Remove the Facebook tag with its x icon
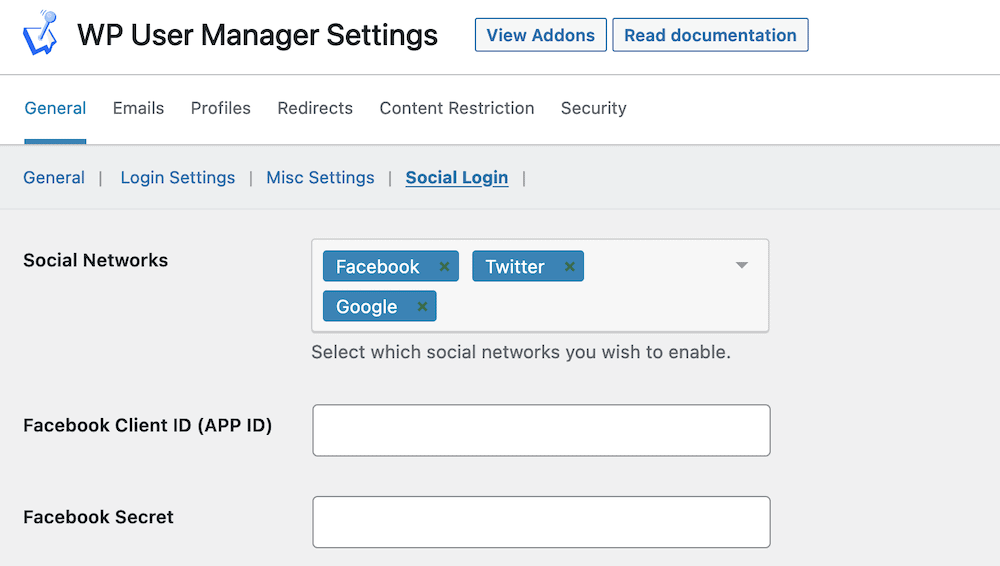This screenshot has width=1000, height=566. click(x=444, y=266)
